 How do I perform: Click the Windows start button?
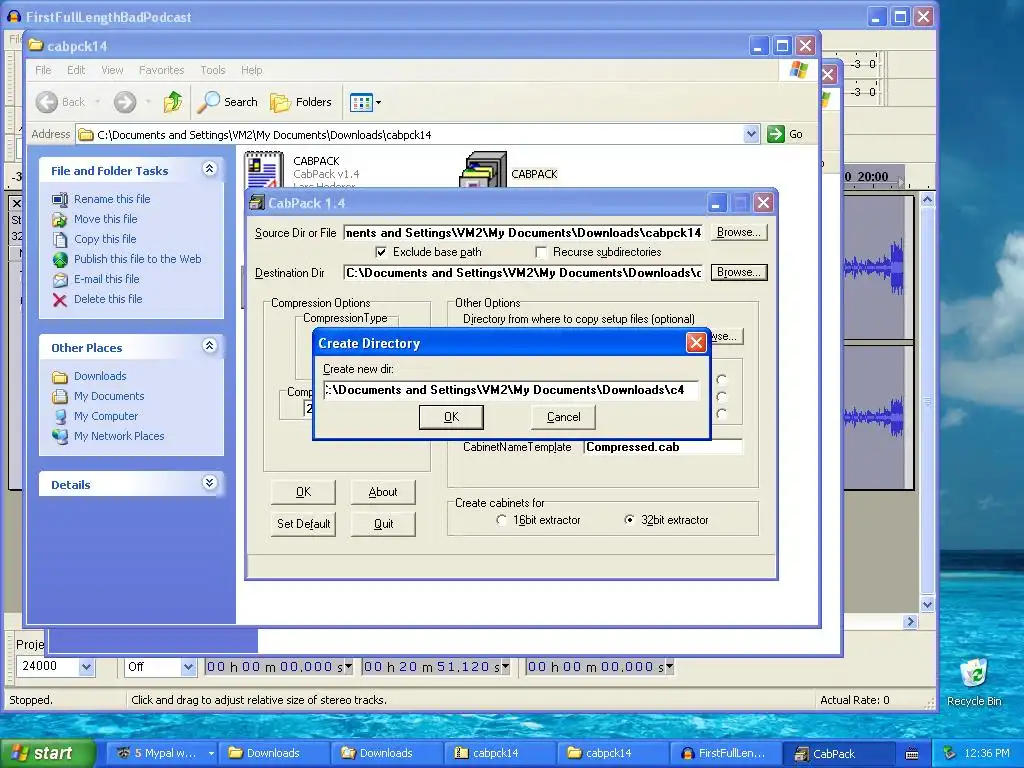pos(46,753)
